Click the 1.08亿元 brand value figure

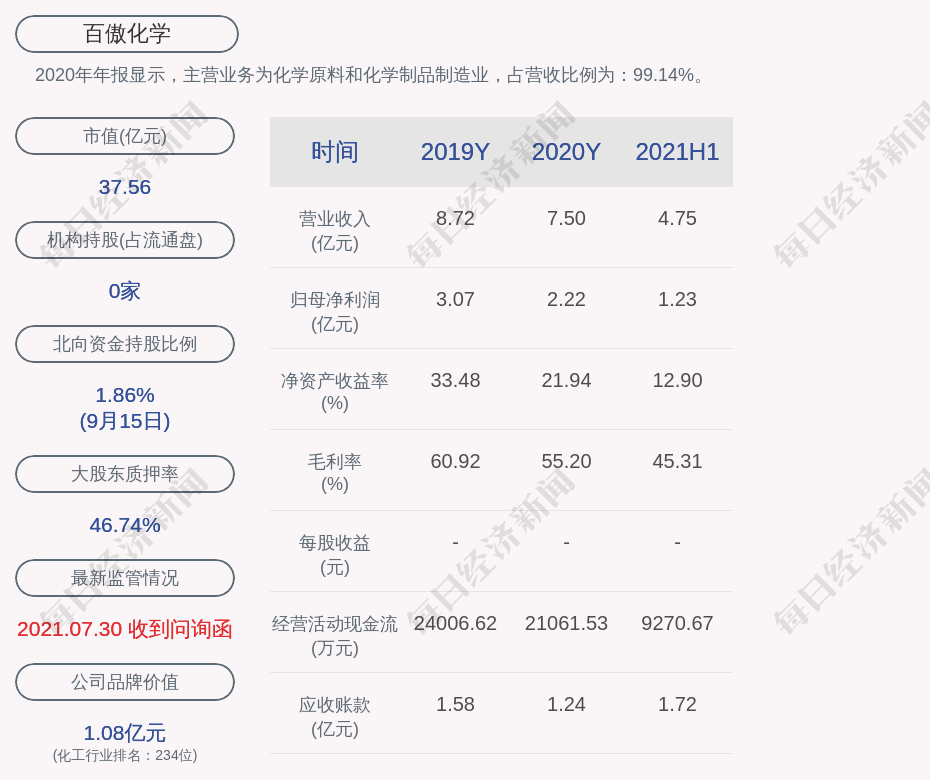pos(125,733)
